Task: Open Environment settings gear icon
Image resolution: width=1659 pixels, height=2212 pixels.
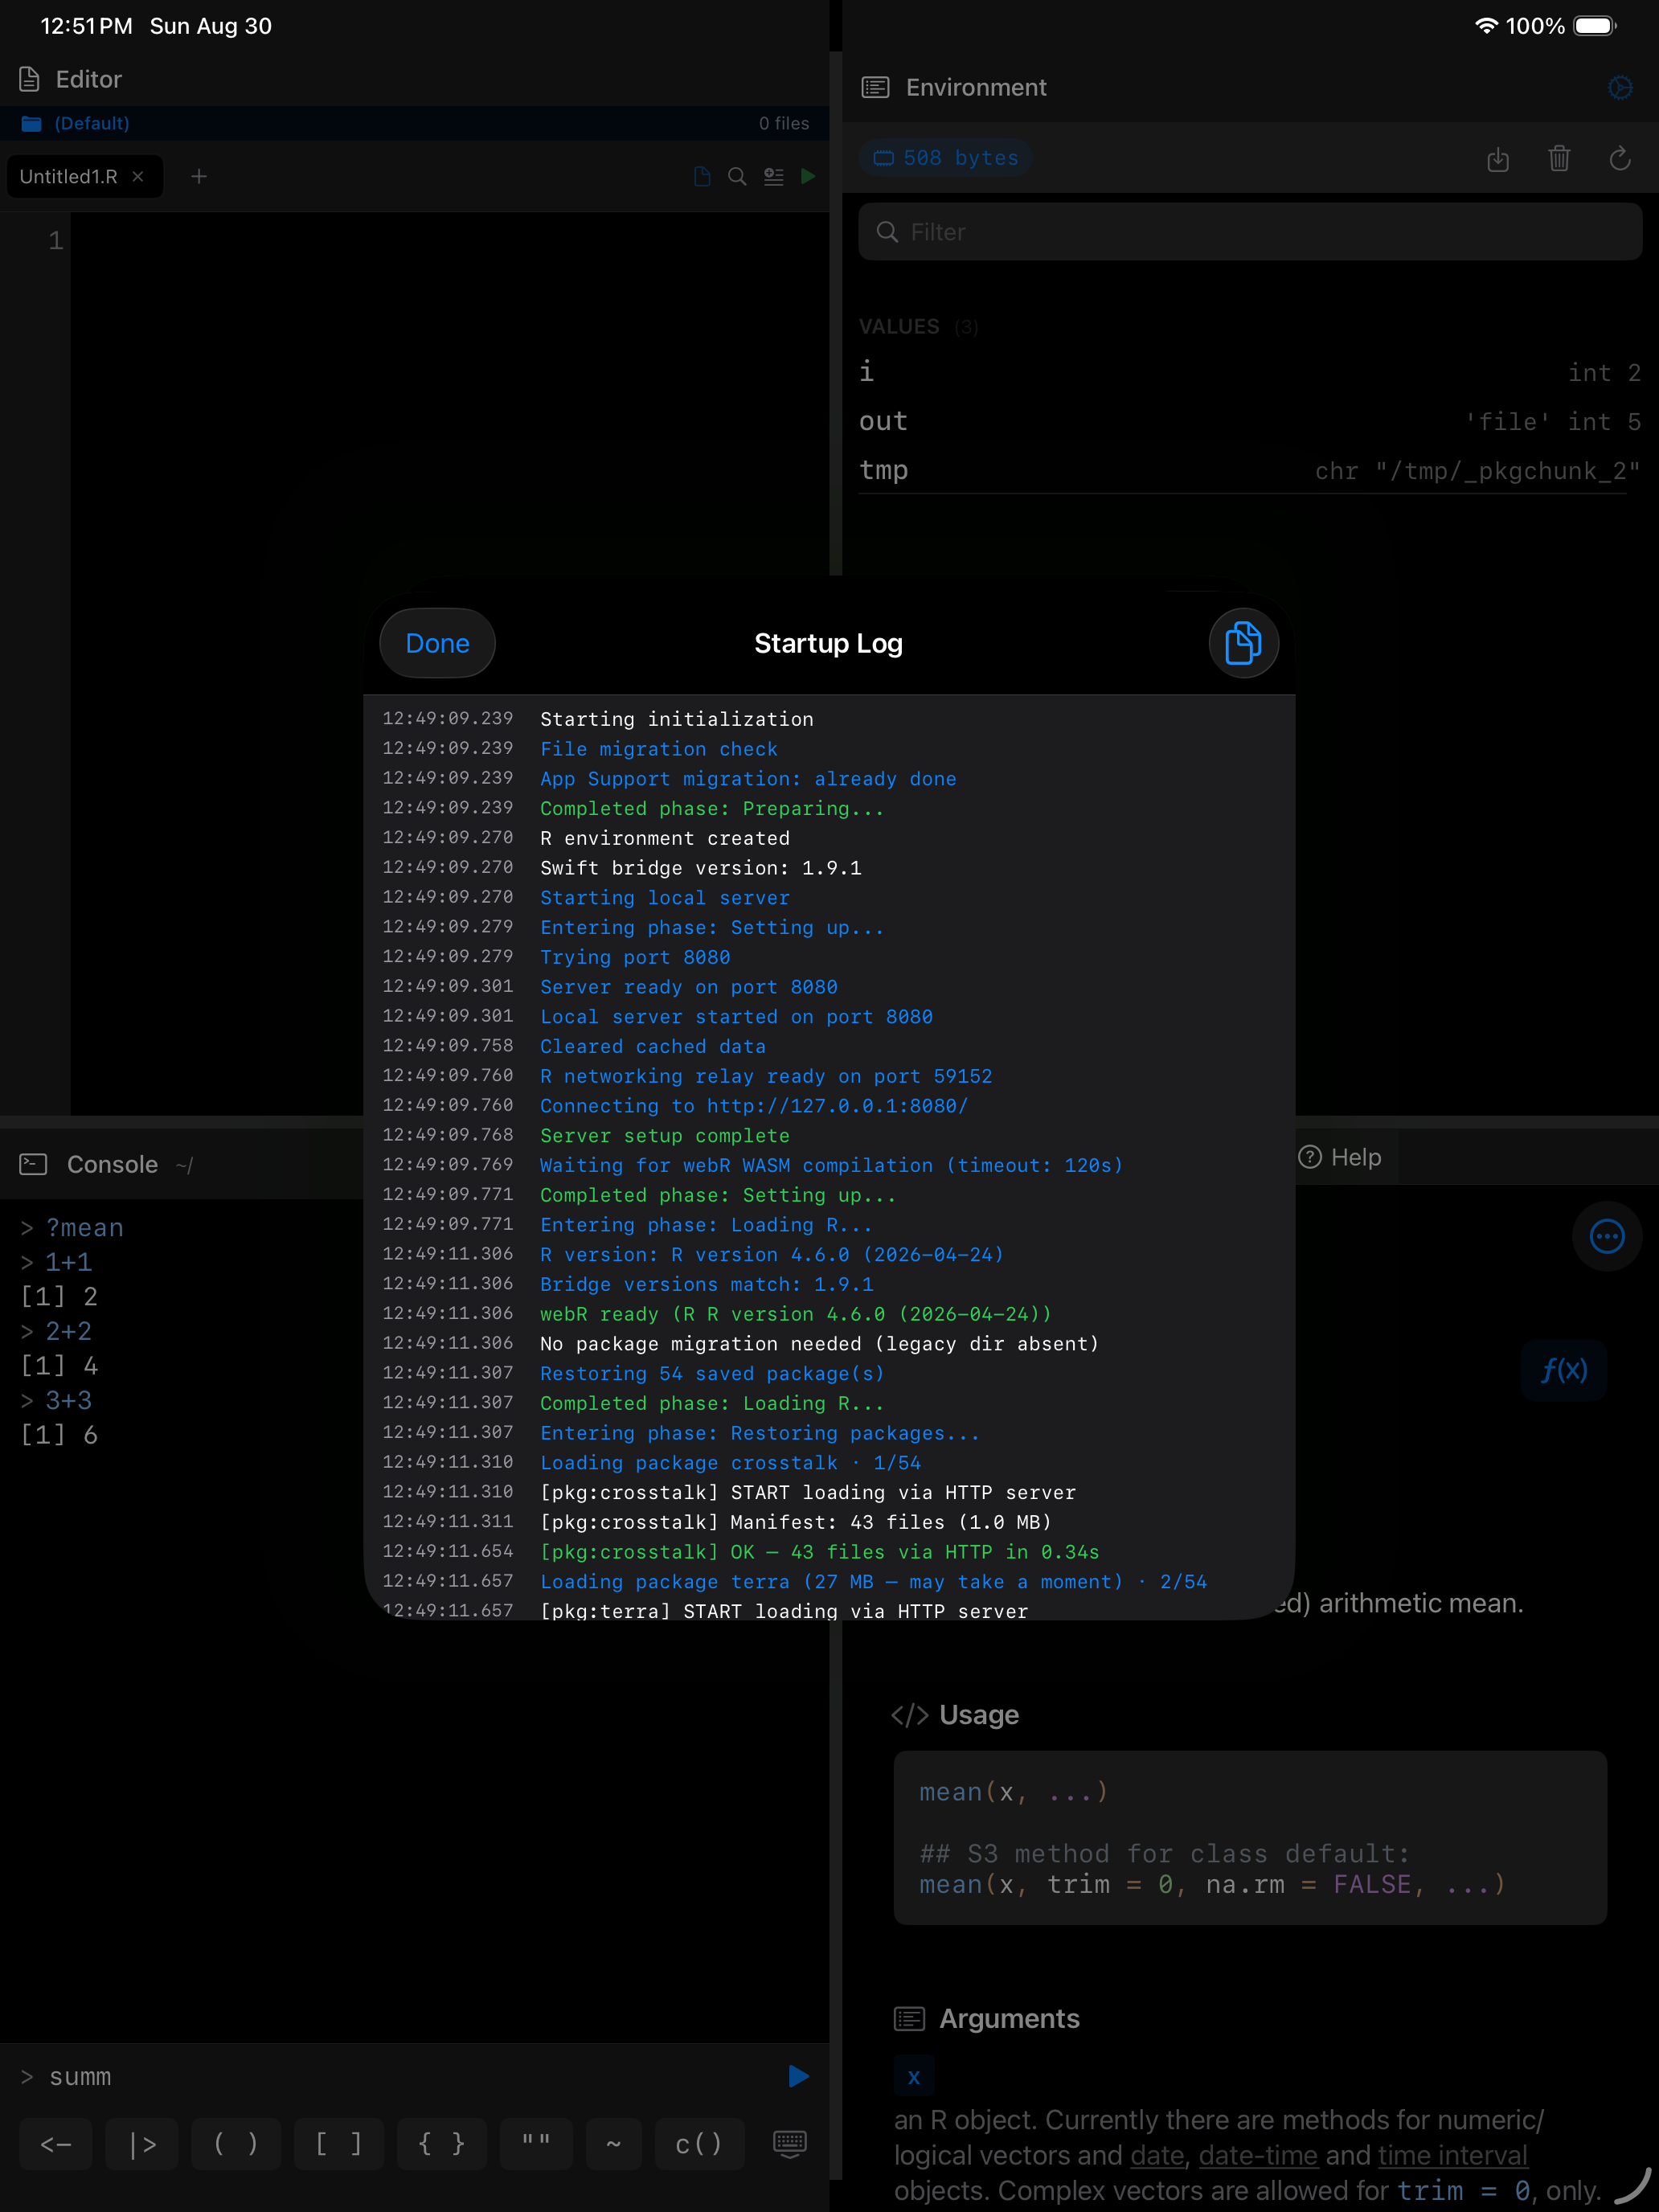Action: click(x=1620, y=87)
